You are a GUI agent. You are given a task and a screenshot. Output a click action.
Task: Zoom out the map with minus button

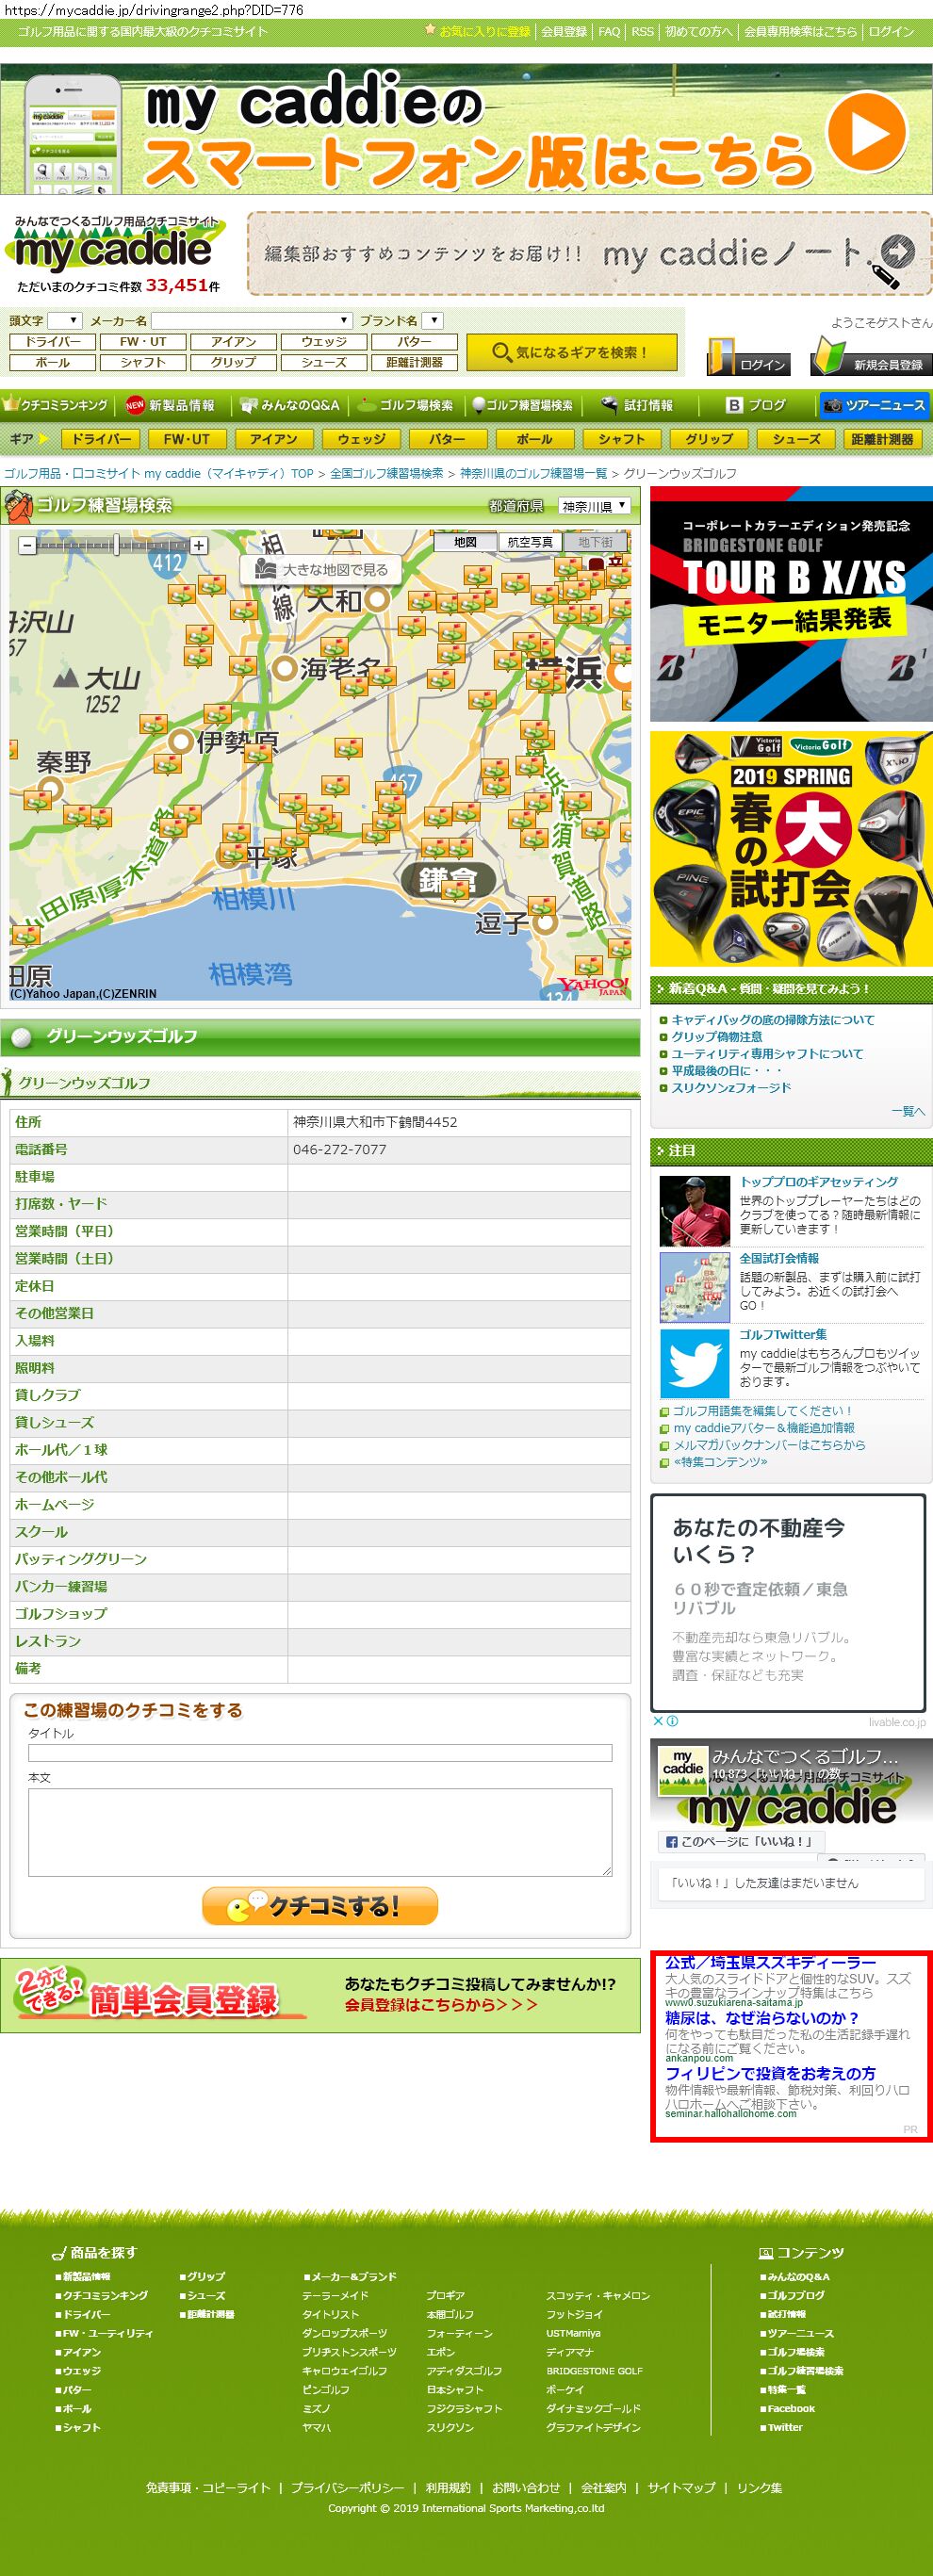(27, 545)
